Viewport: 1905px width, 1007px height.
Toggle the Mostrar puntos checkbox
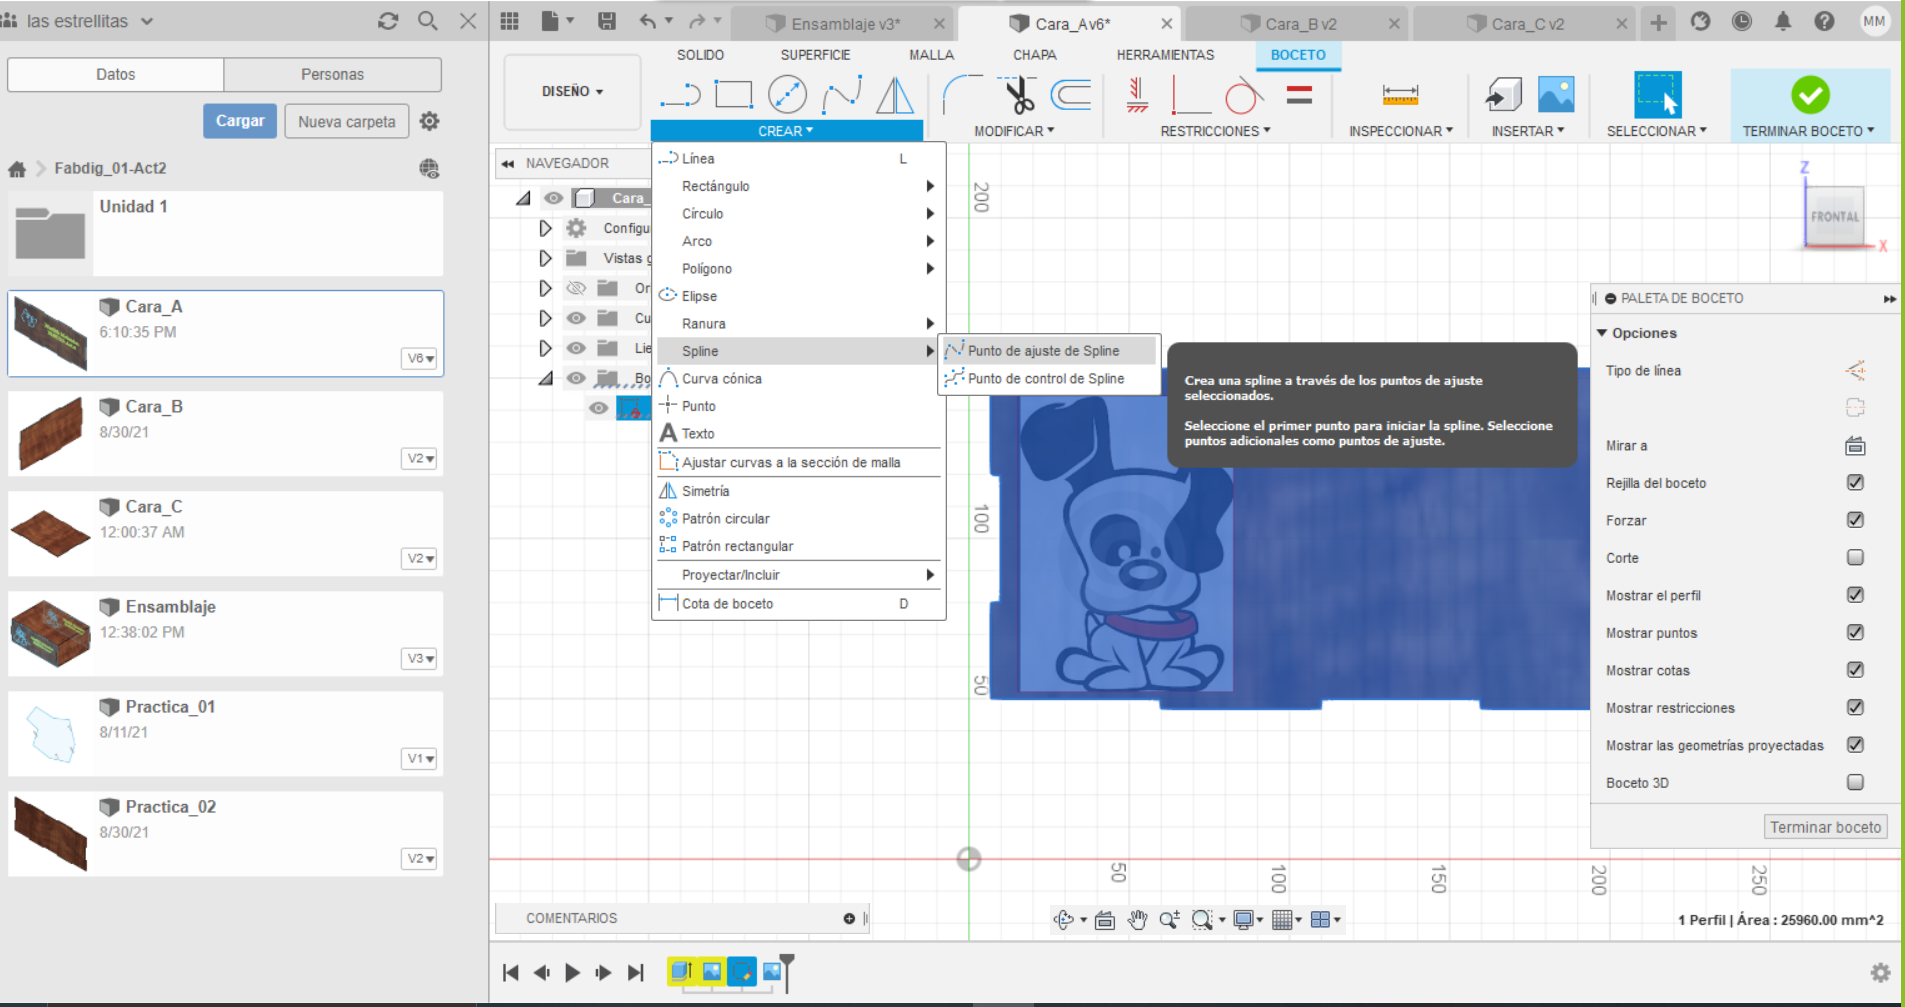point(1855,633)
